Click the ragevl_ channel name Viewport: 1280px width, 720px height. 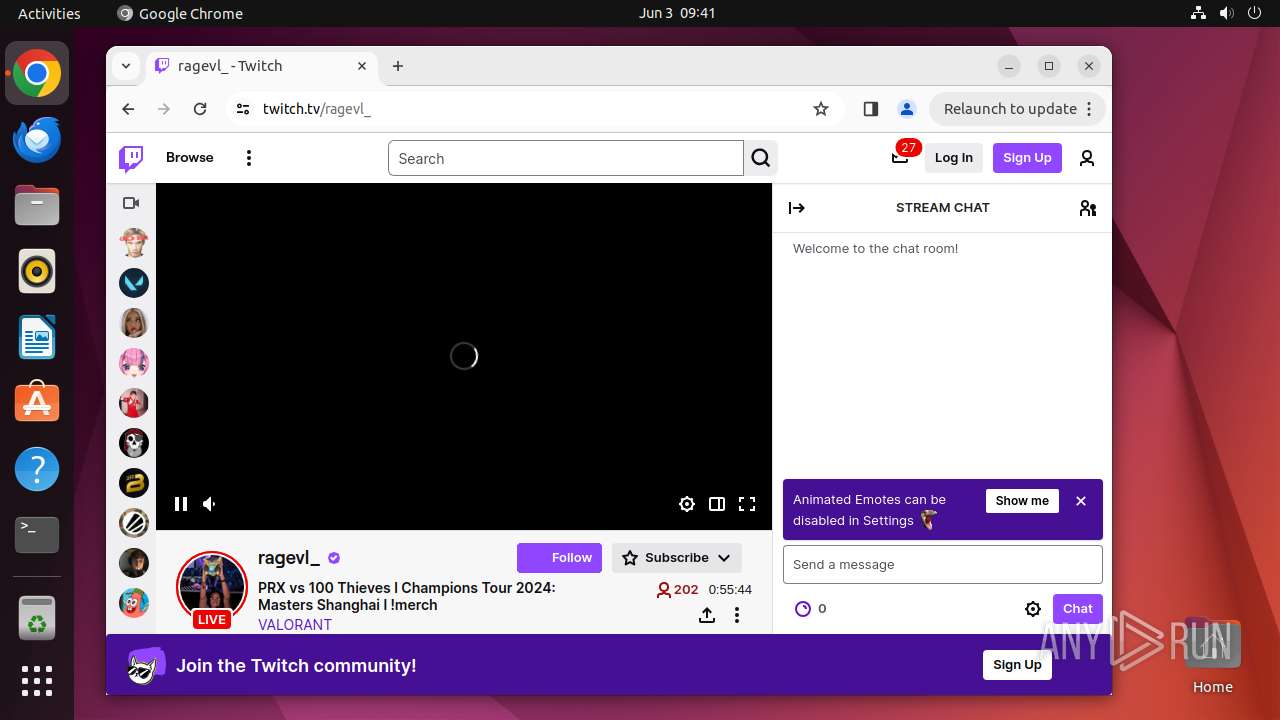tap(289, 558)
